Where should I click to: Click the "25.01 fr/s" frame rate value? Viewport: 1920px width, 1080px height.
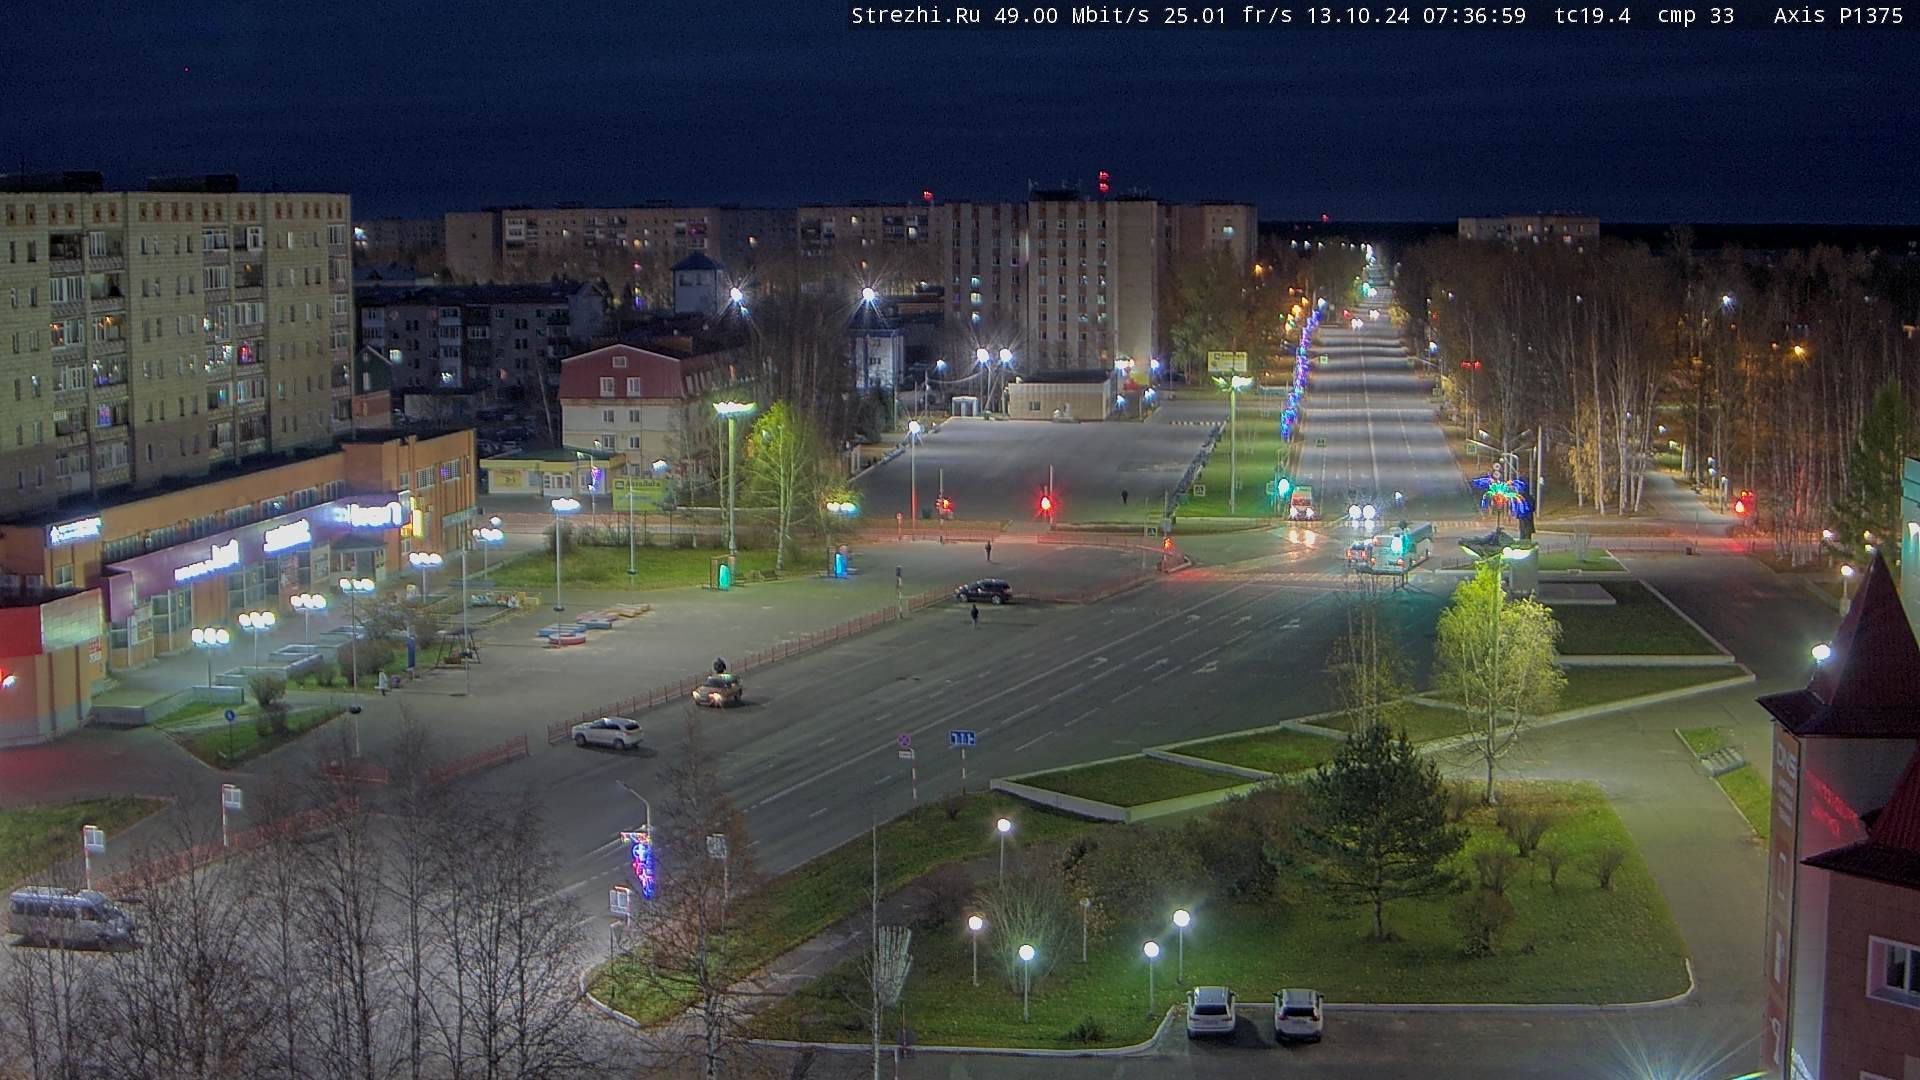click(x=1228, y=16)
